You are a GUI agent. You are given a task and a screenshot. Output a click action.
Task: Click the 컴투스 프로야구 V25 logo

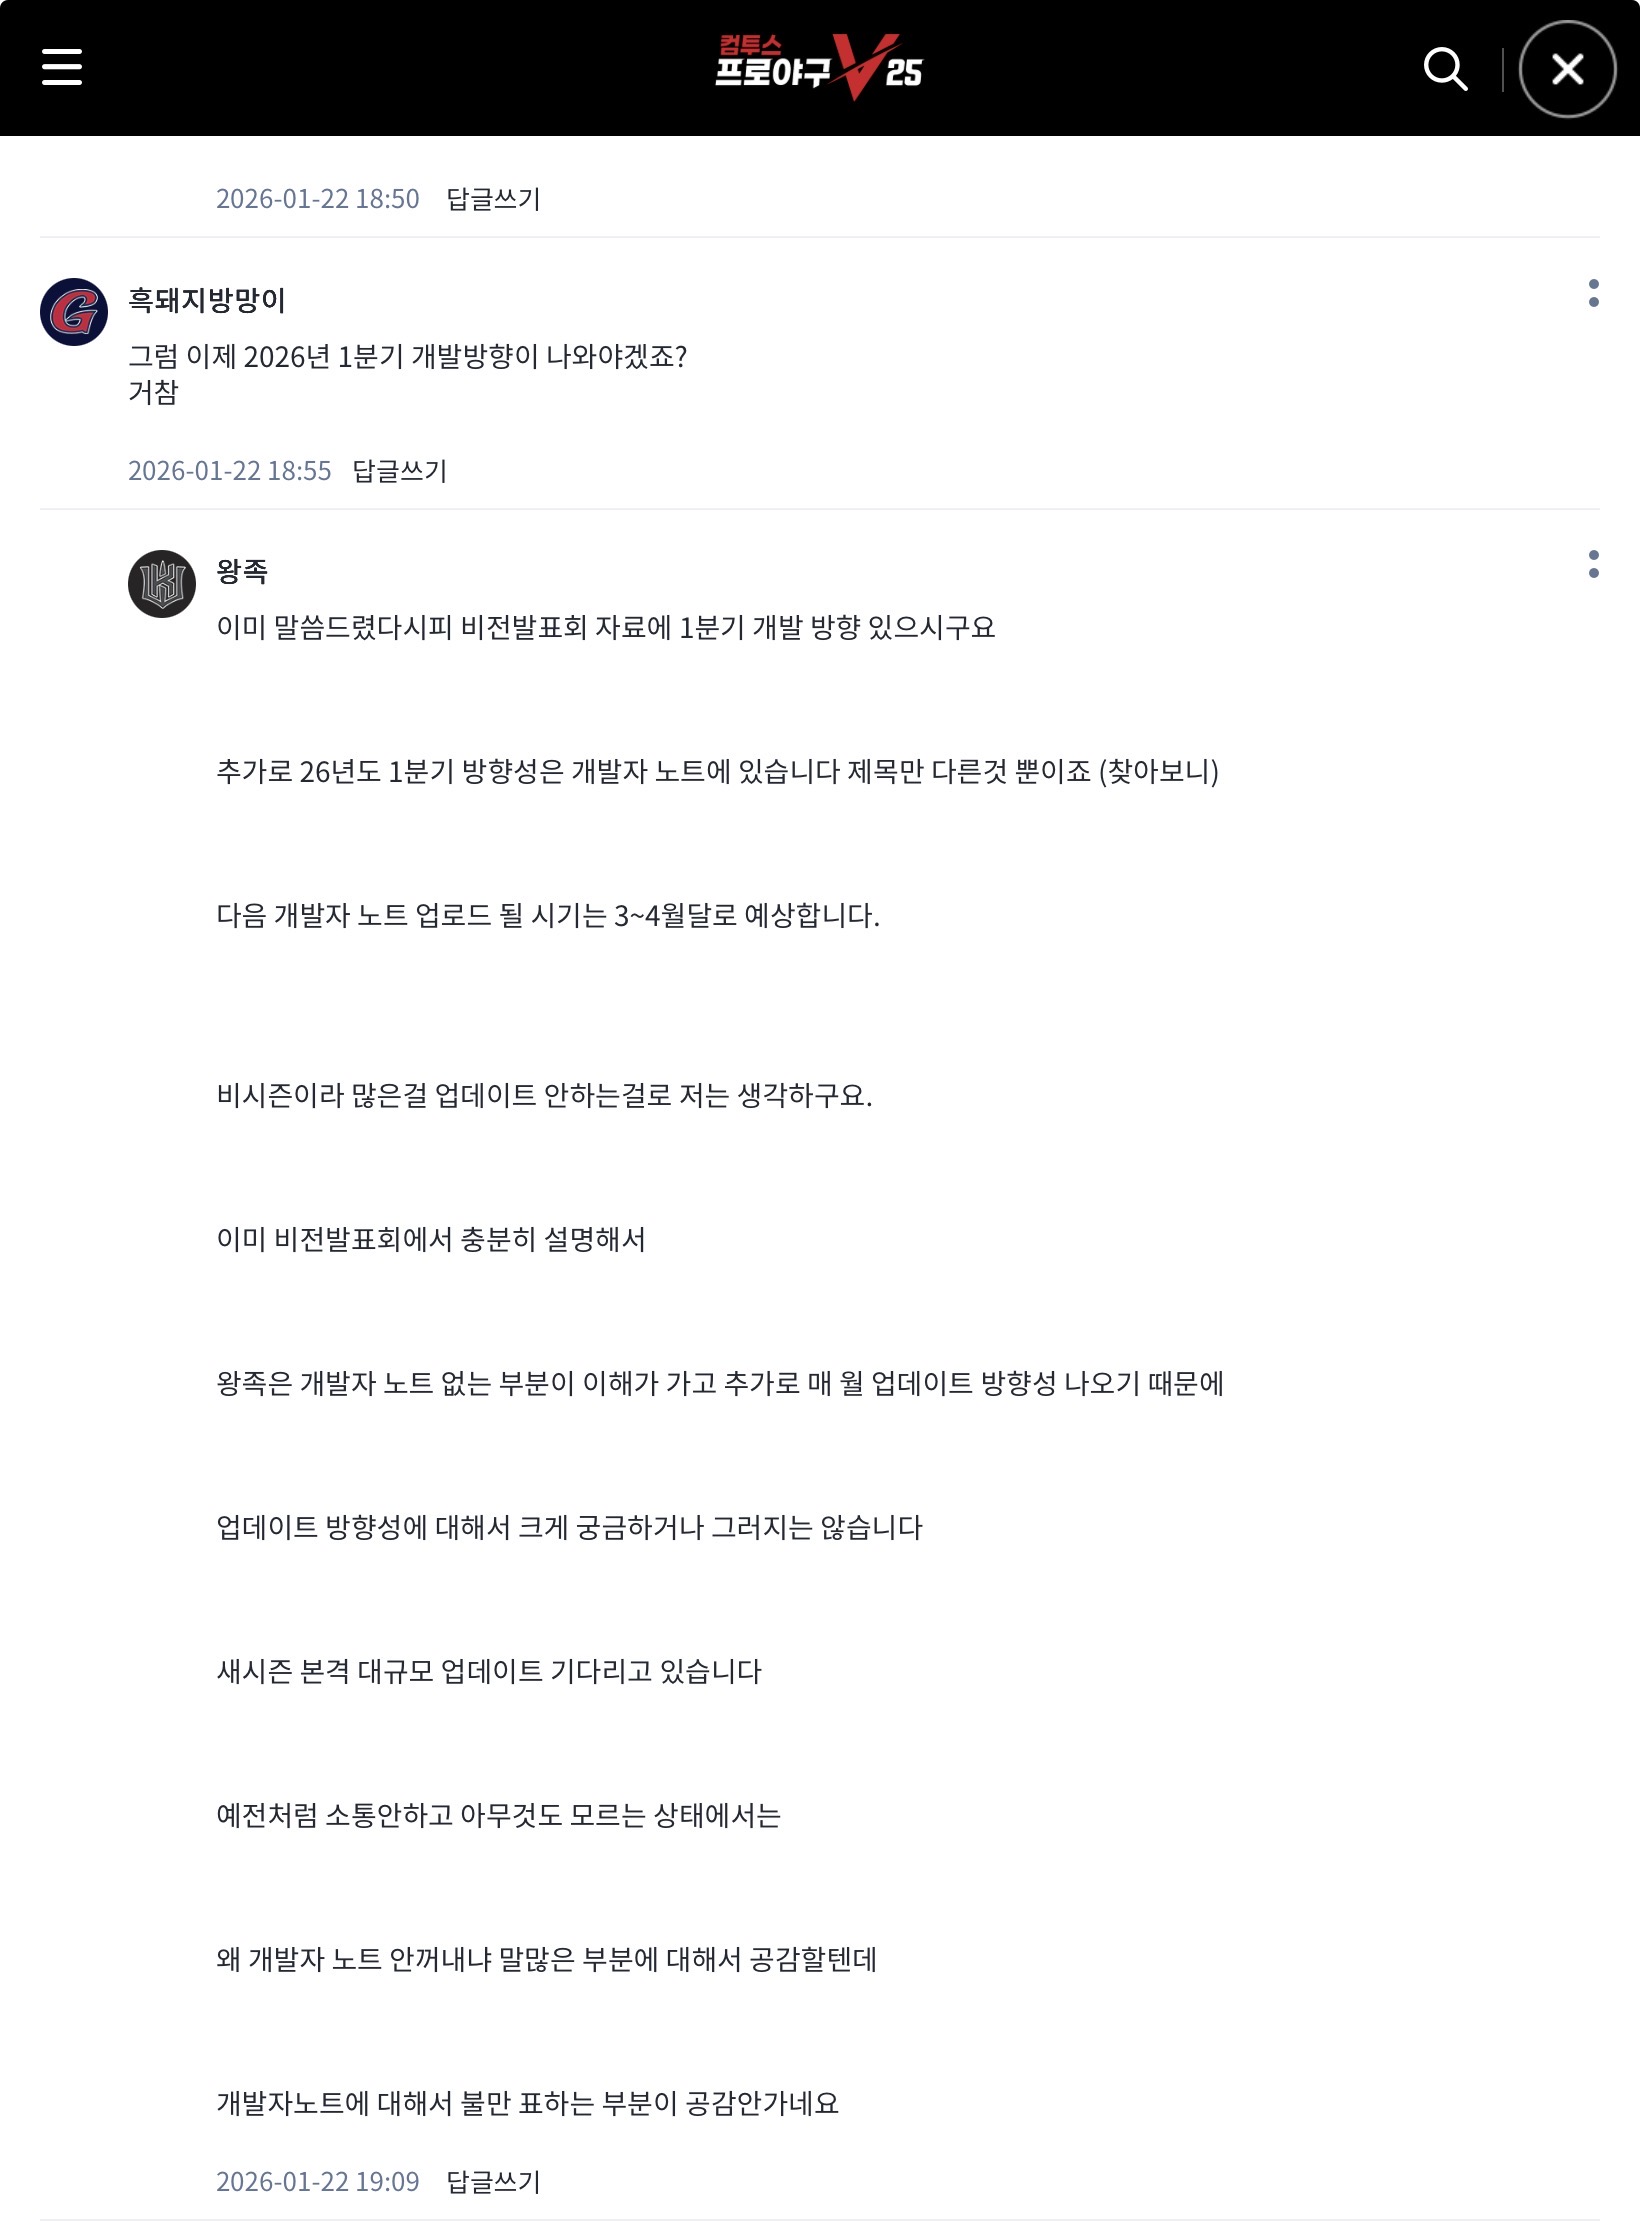tap(818, 67)
